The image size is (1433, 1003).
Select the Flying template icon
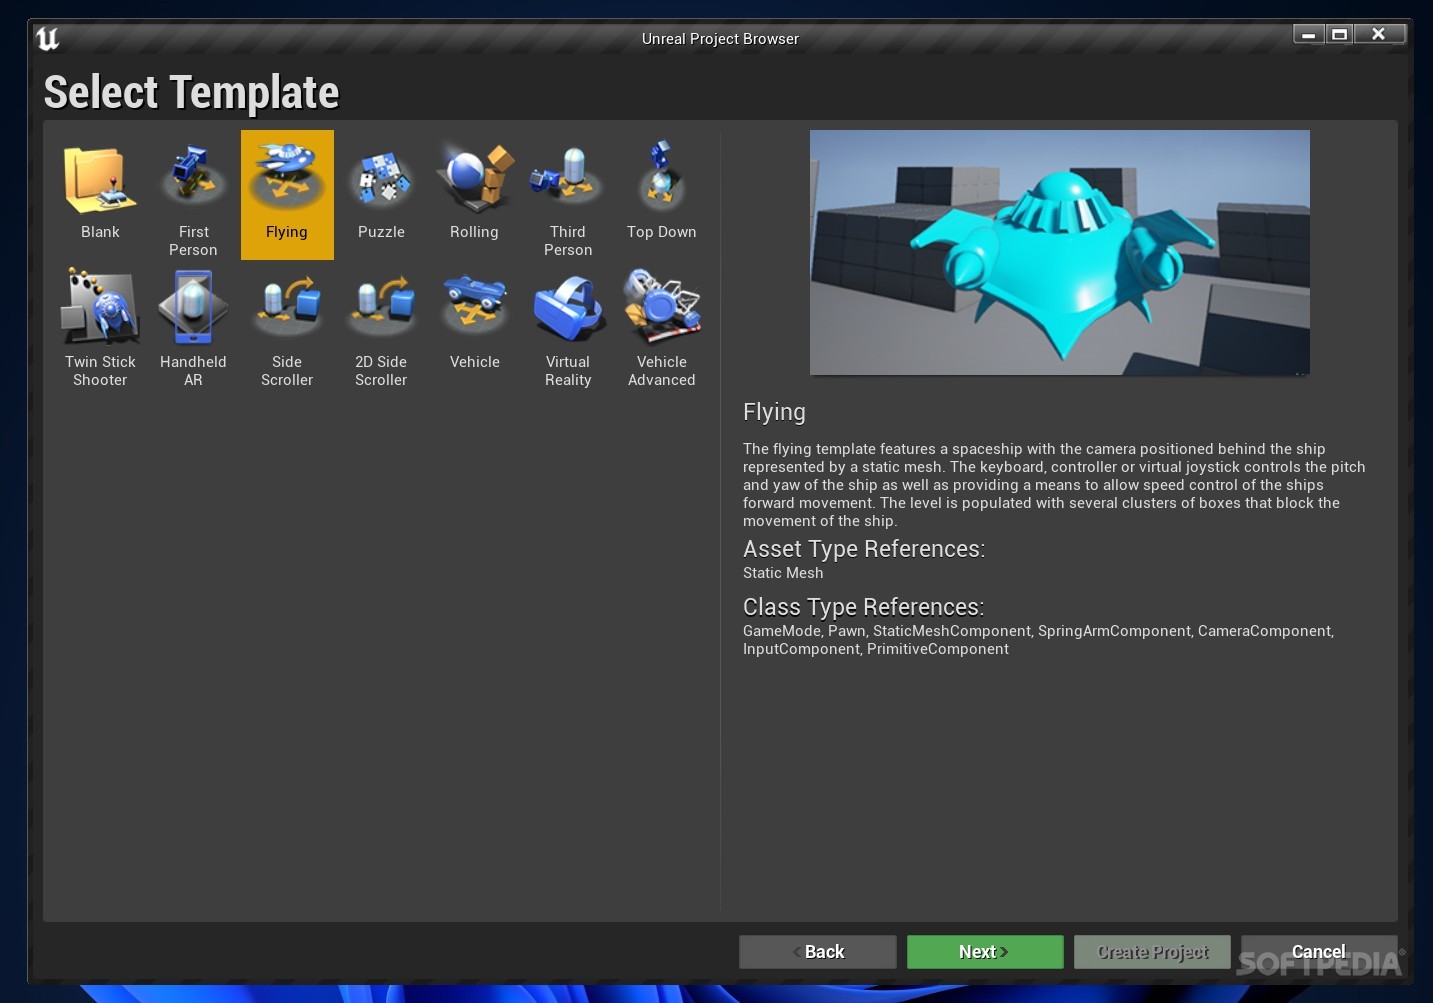click(x=287, y=194)
